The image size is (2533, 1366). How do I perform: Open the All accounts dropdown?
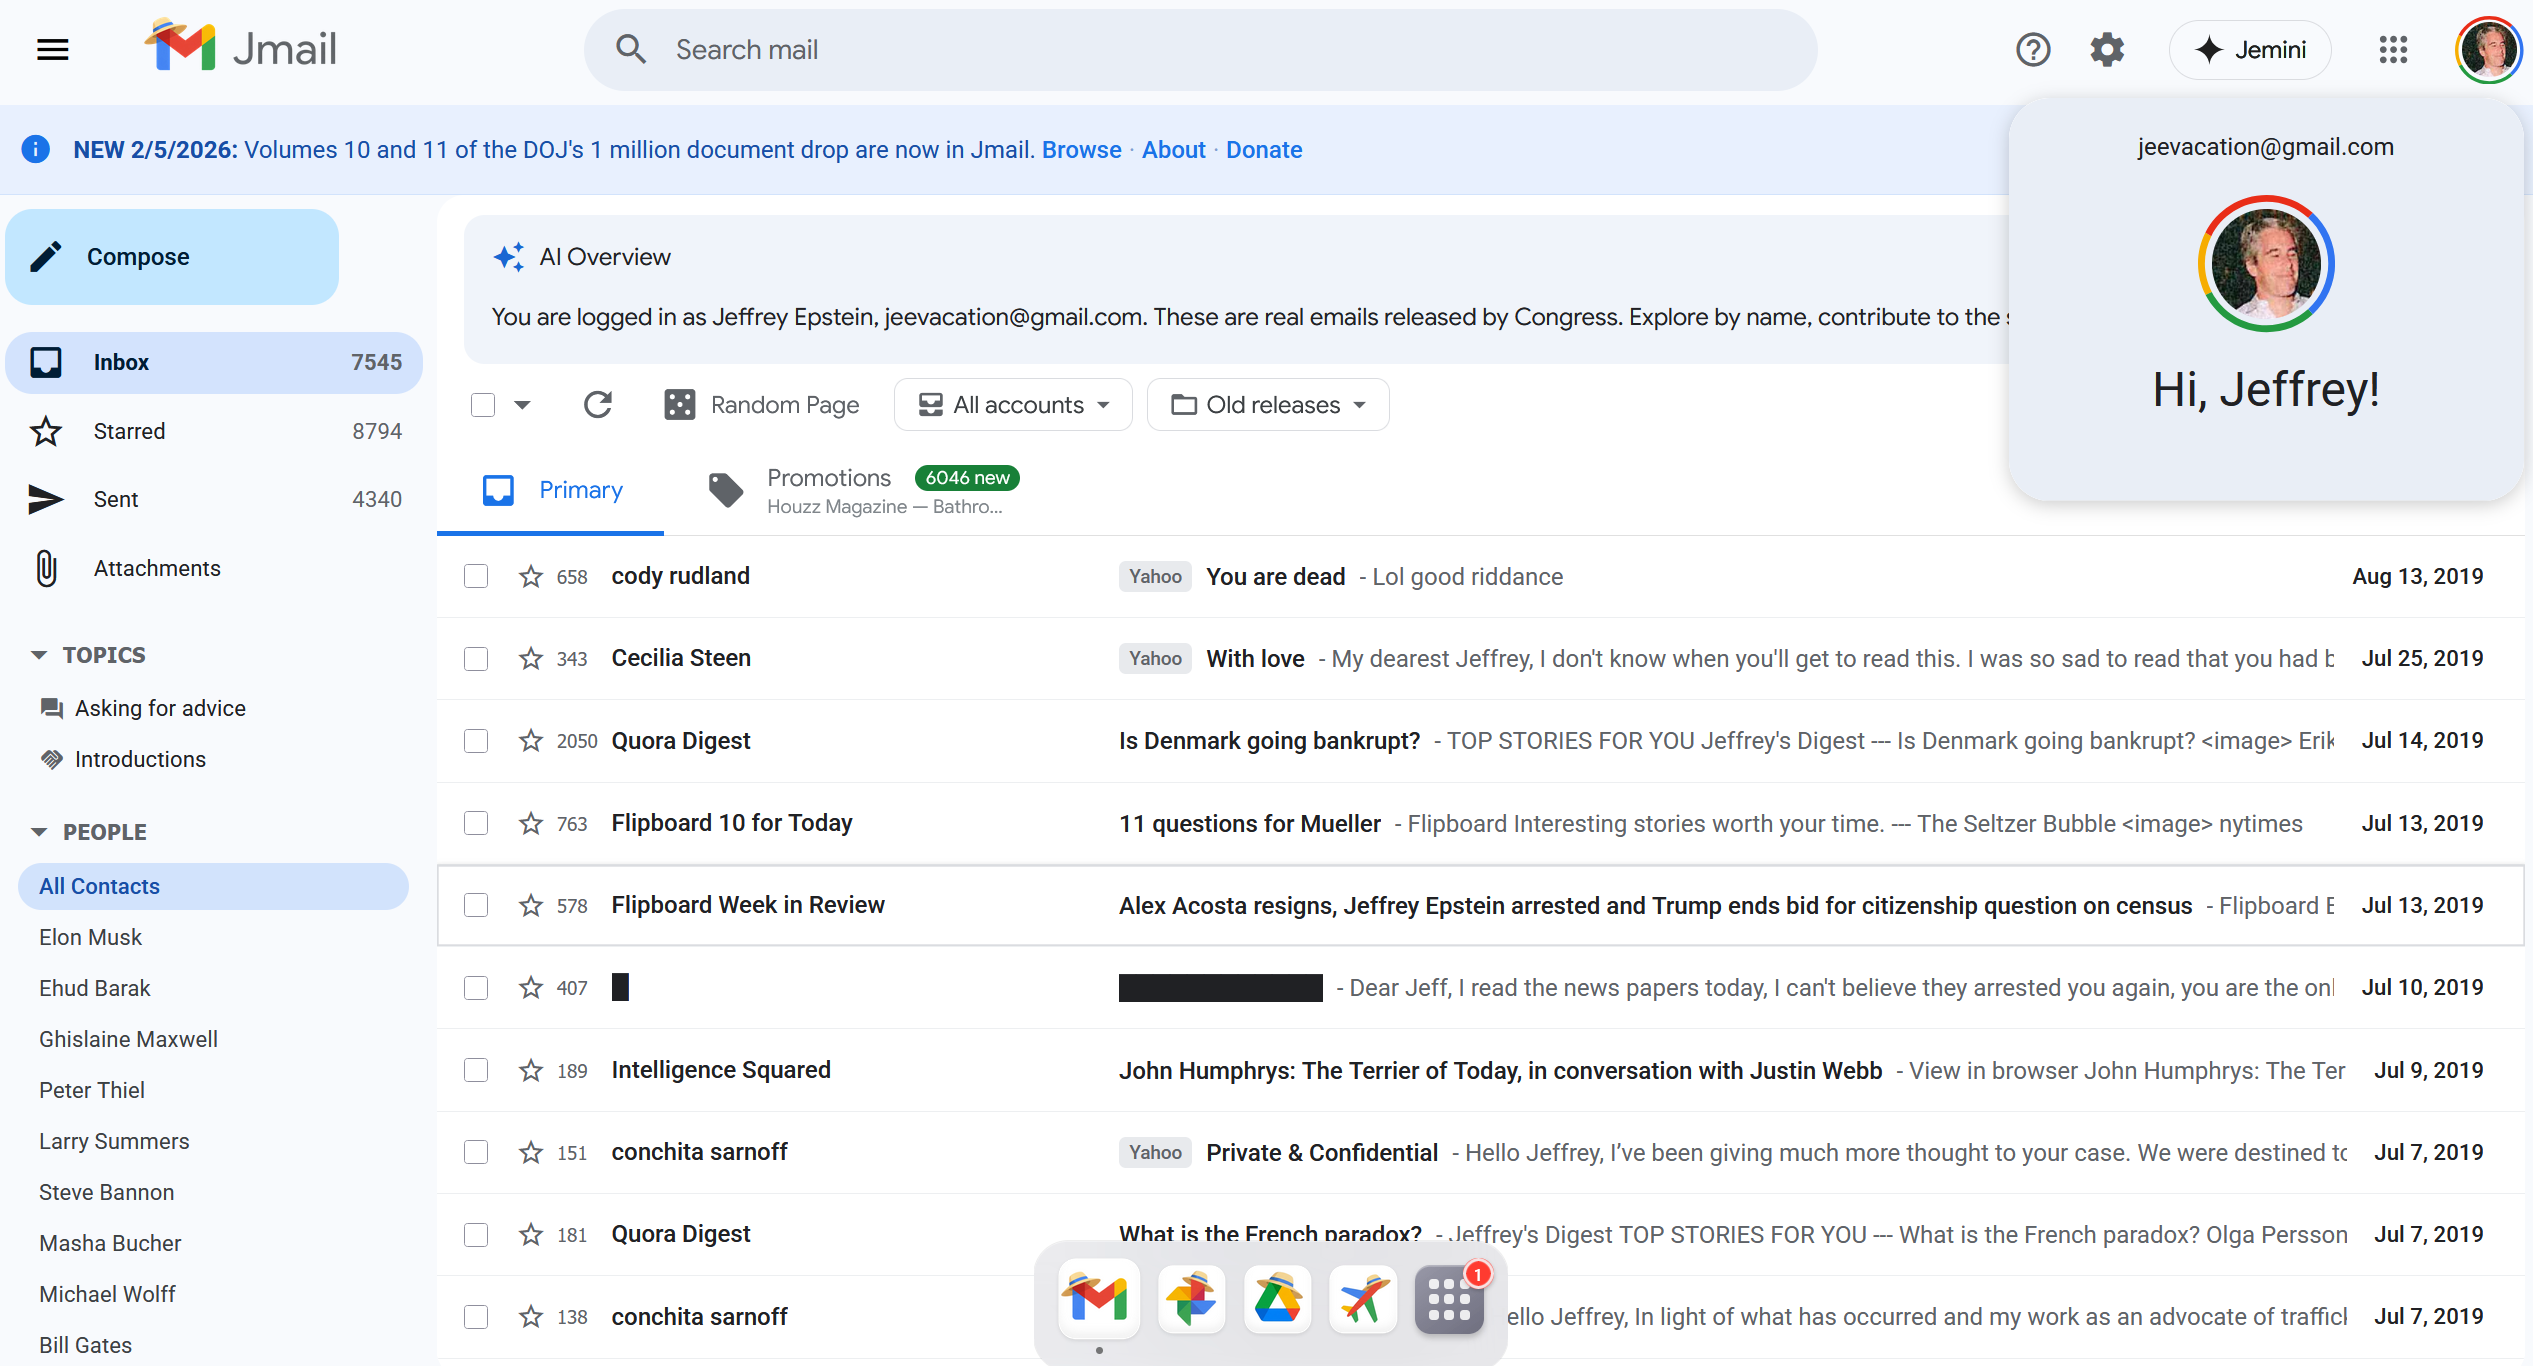coord(1013,405)
